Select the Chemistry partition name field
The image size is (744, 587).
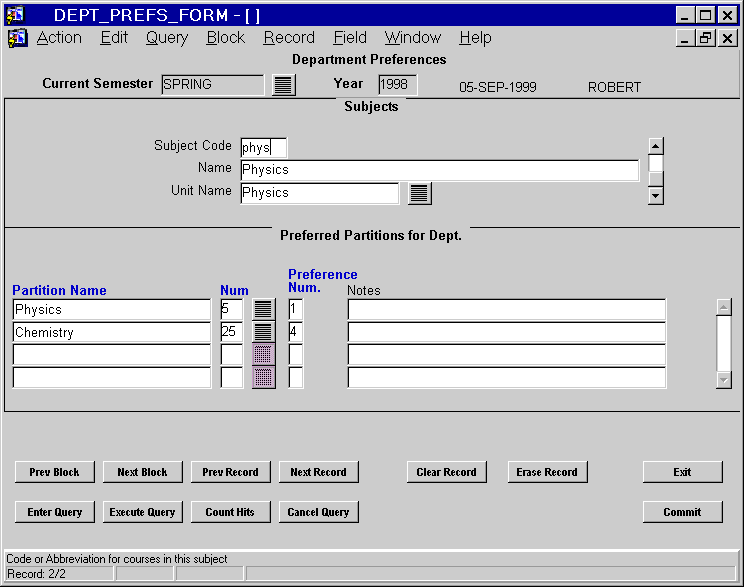(x=112, y=332)
